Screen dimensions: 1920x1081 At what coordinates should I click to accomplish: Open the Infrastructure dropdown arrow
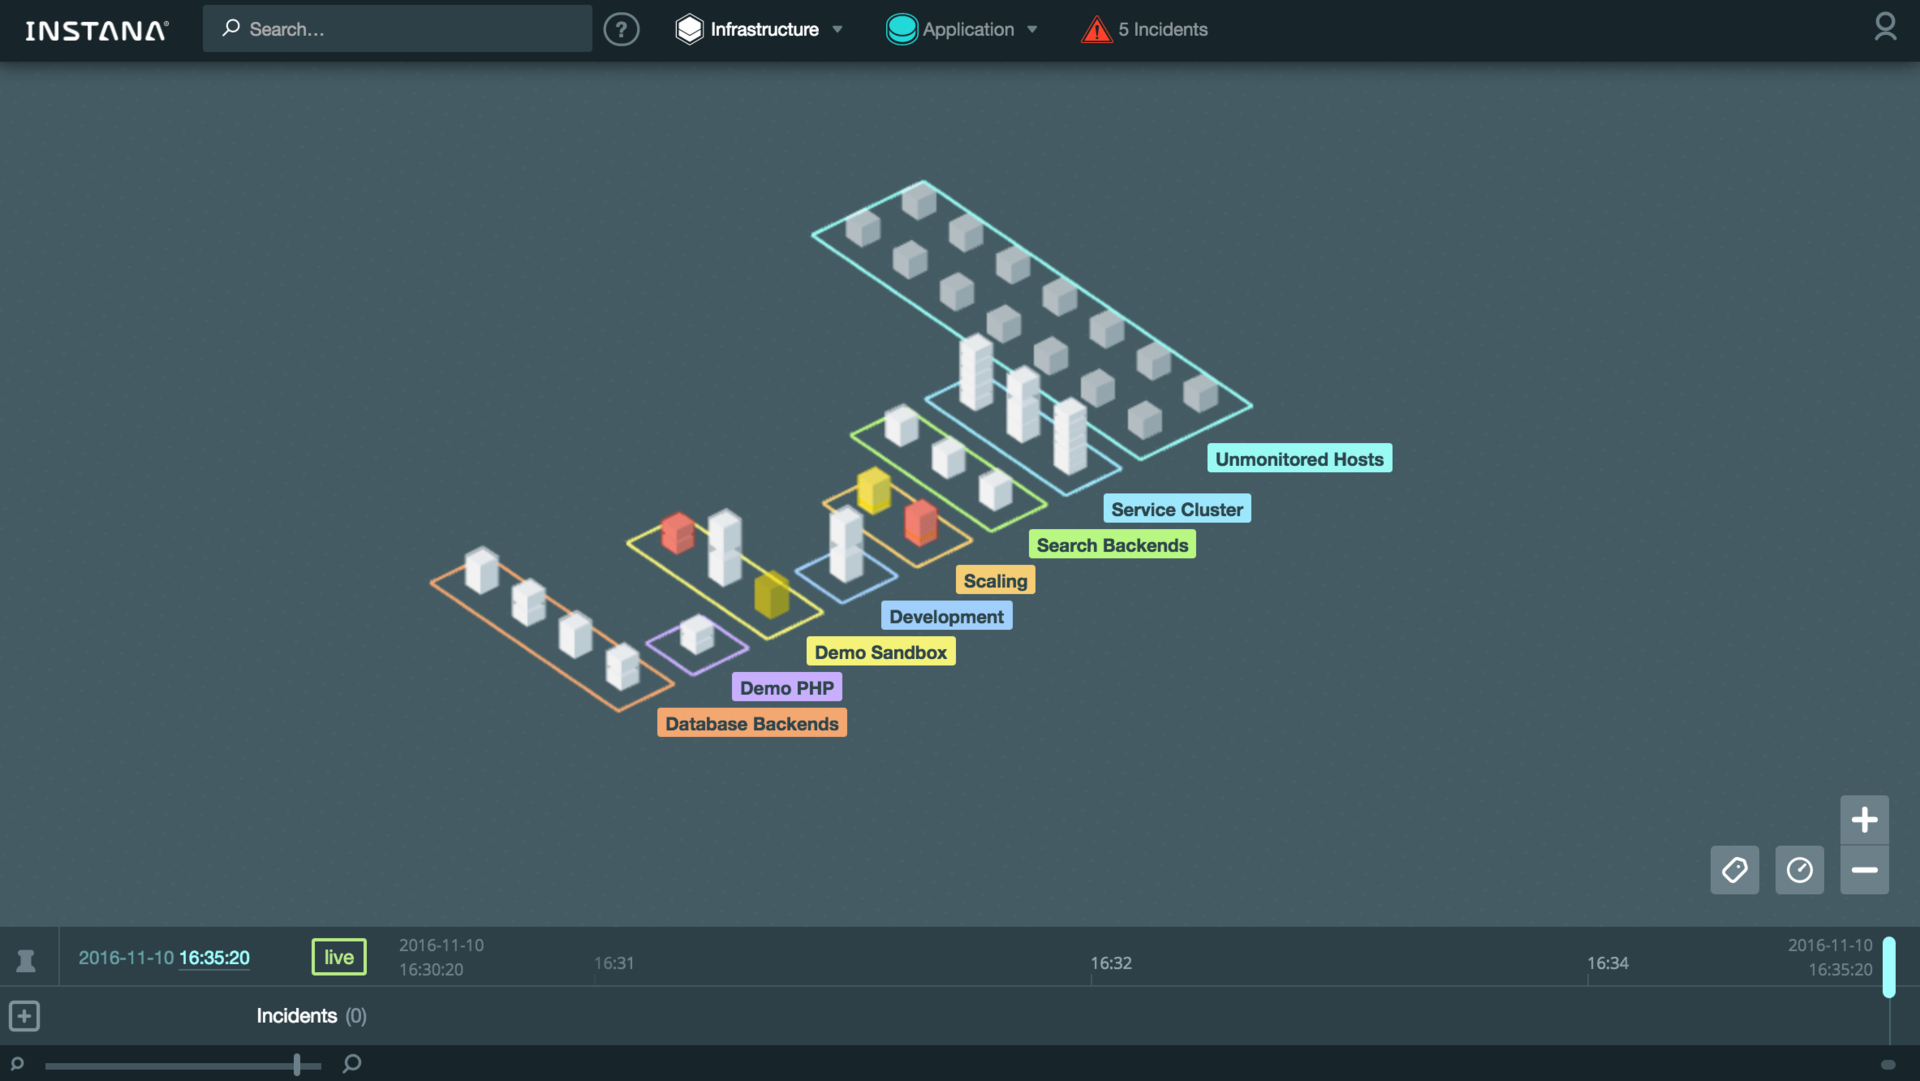[x=838, y=30]
